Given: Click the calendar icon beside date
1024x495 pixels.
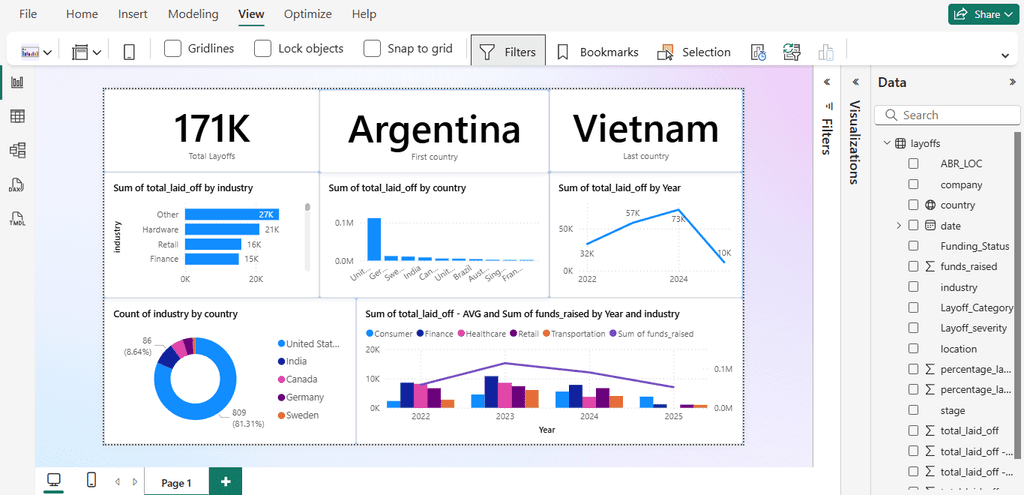Looking at the screenshot, I should 931,225.
